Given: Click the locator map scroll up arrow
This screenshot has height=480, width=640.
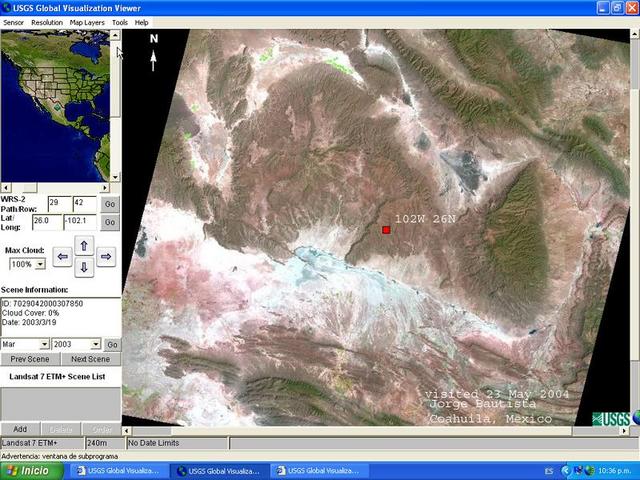Looking at the screenshot, I should 115,35.
